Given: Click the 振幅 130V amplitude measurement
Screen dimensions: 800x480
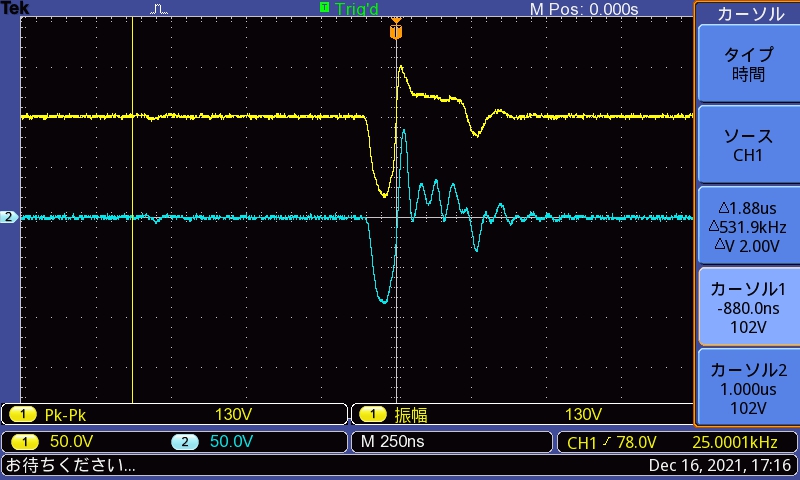Looking at the screenshot, I should click(522, 414).
